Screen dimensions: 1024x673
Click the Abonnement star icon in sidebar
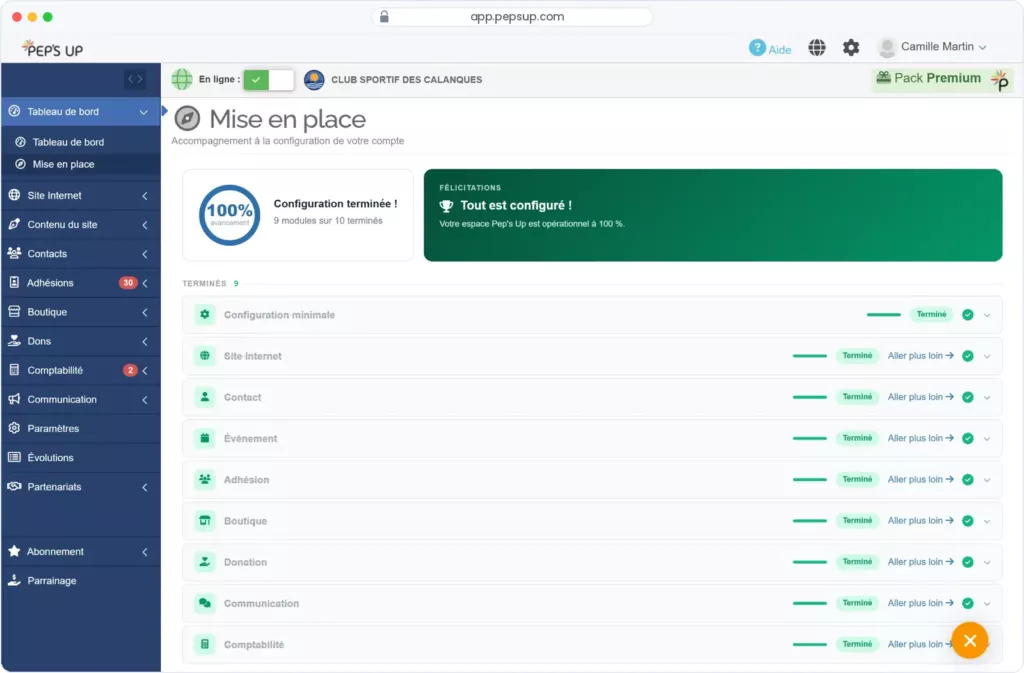click(x=14, y=551)
